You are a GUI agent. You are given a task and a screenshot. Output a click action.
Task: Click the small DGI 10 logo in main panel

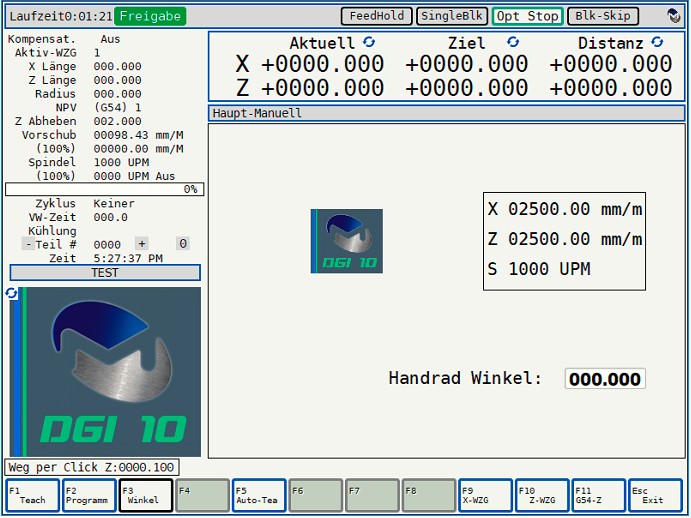(x=347, y=241)
